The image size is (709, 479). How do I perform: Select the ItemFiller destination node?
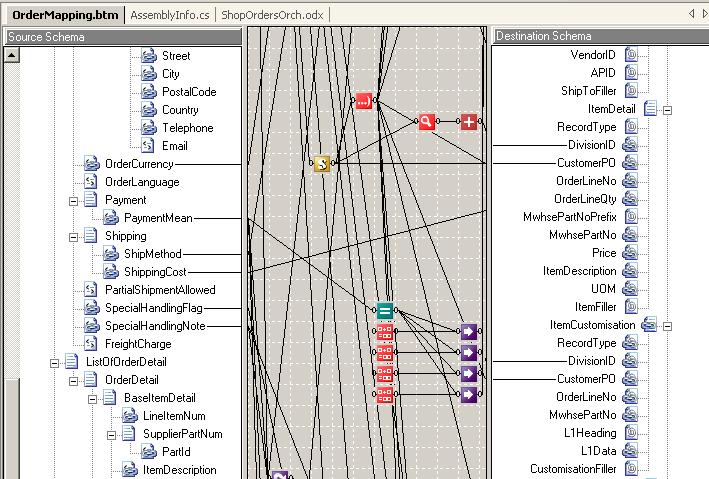click(x=596, y=307)
